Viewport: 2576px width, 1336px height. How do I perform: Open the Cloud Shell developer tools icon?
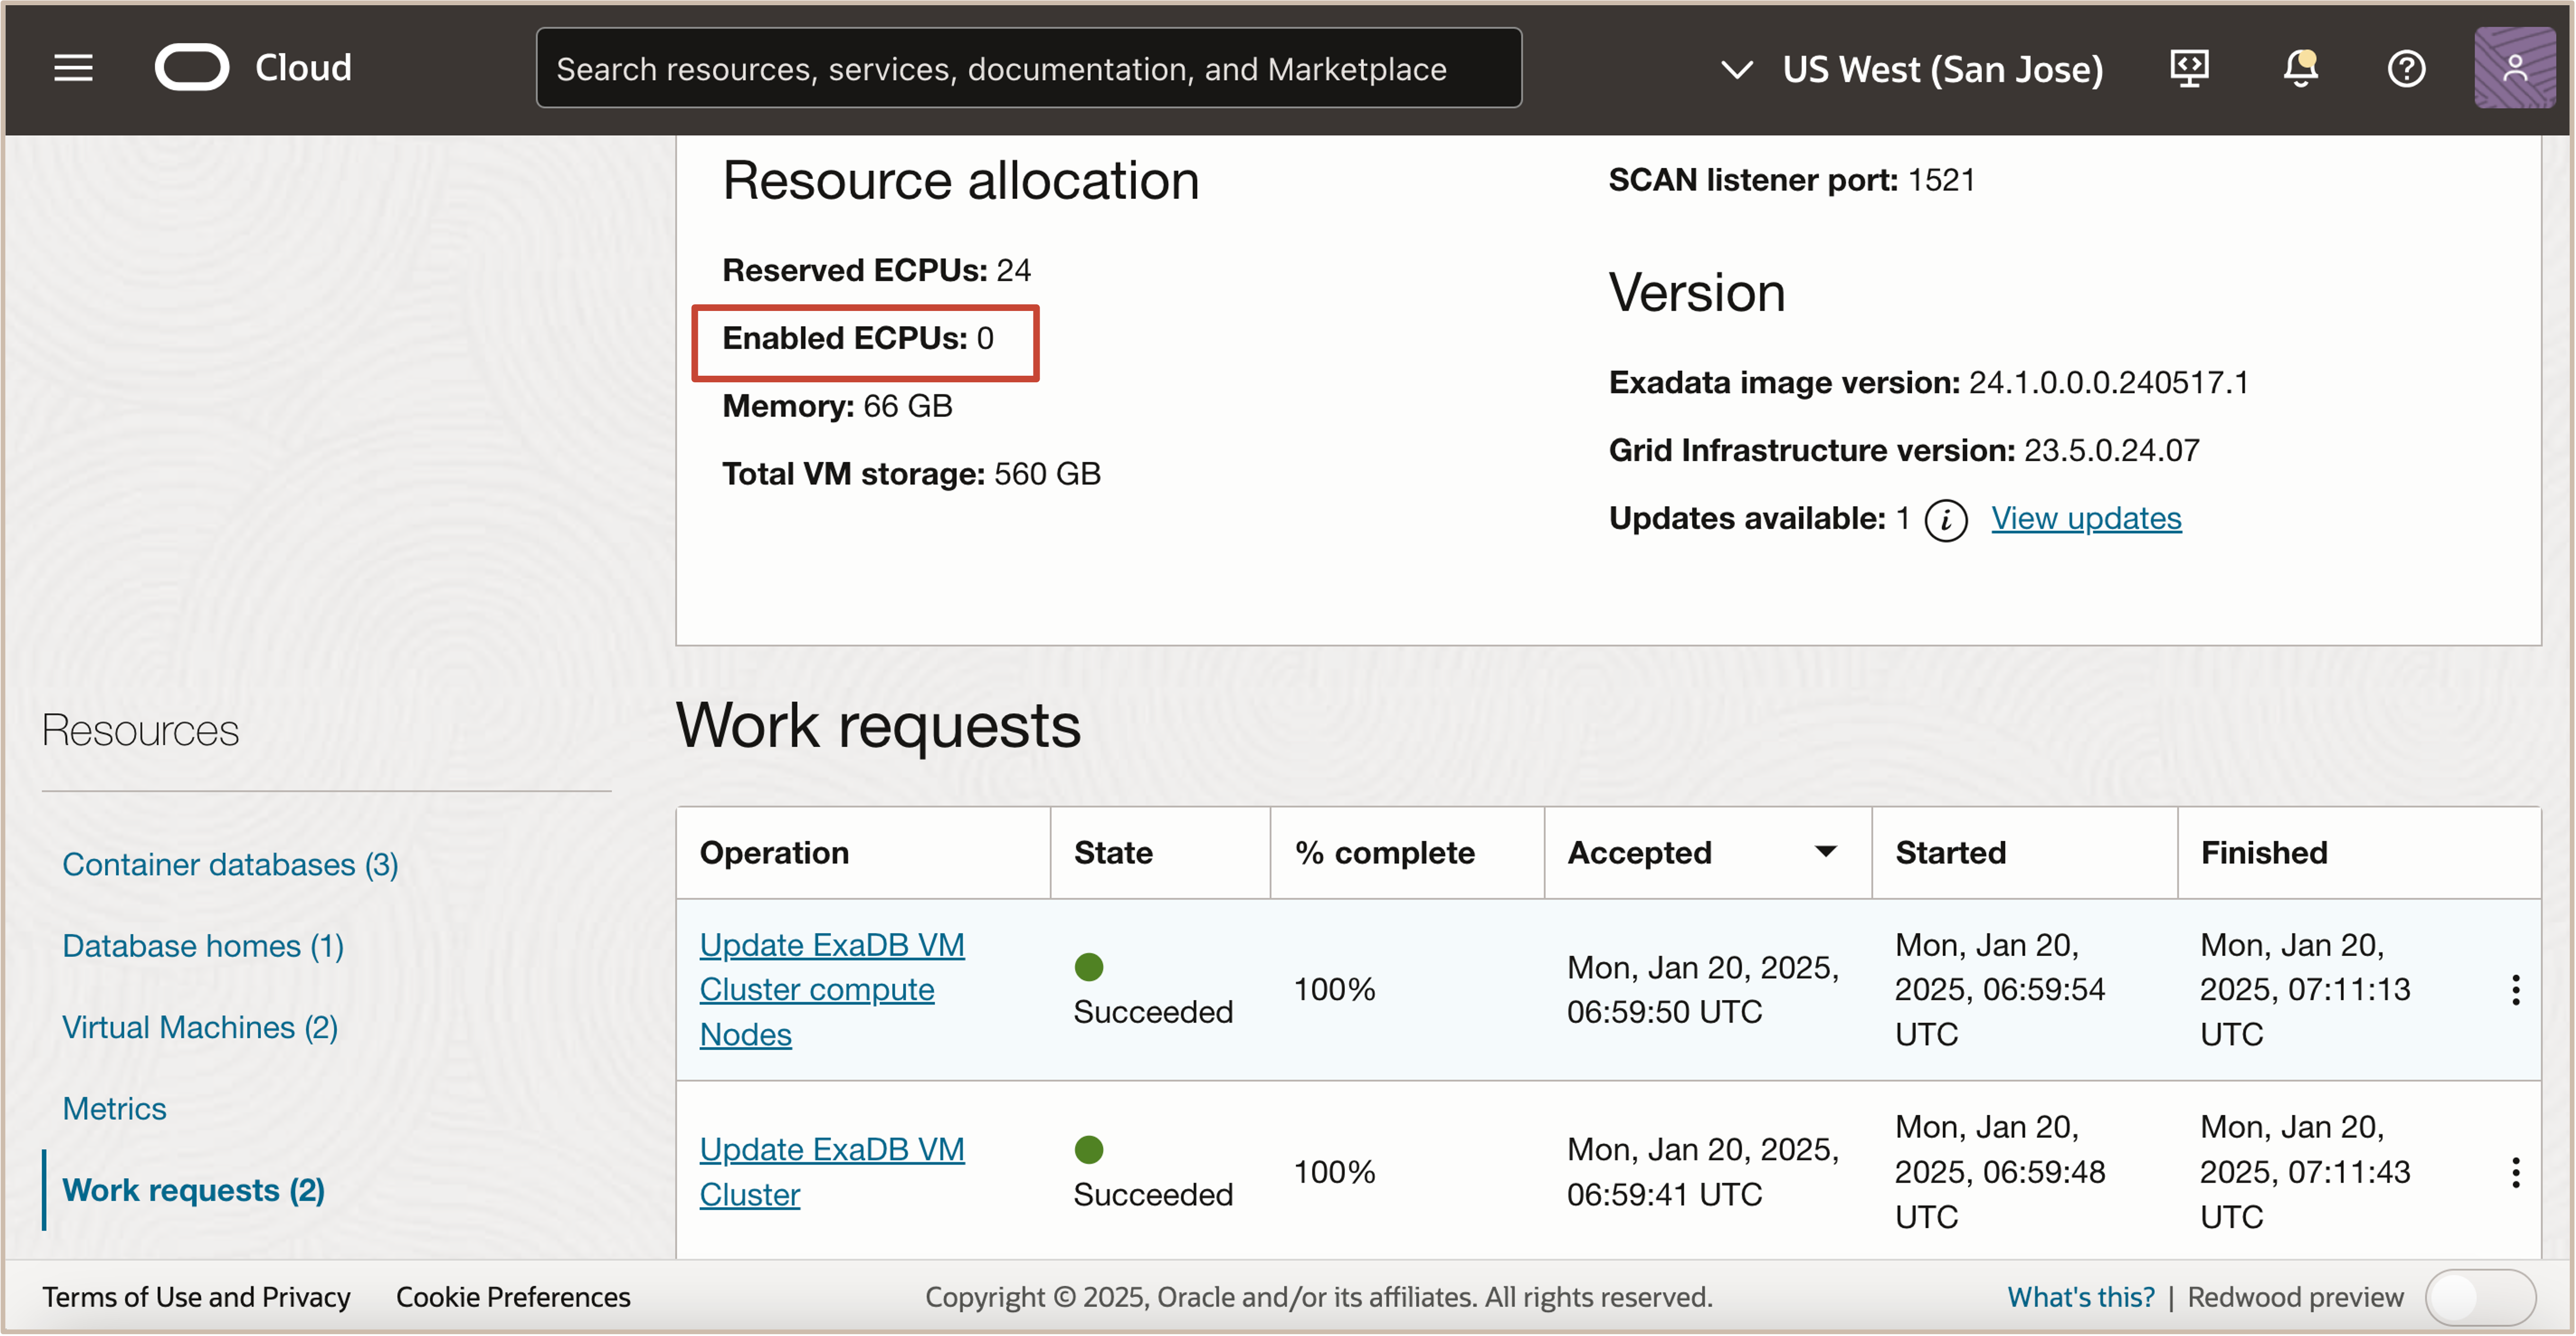point(2189,68)
